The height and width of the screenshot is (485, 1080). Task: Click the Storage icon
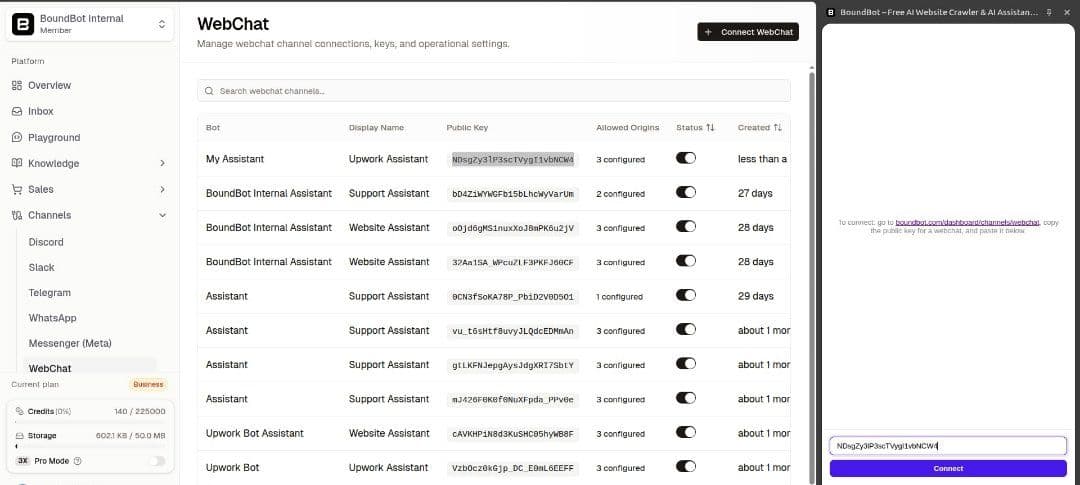tap(20, 435)
